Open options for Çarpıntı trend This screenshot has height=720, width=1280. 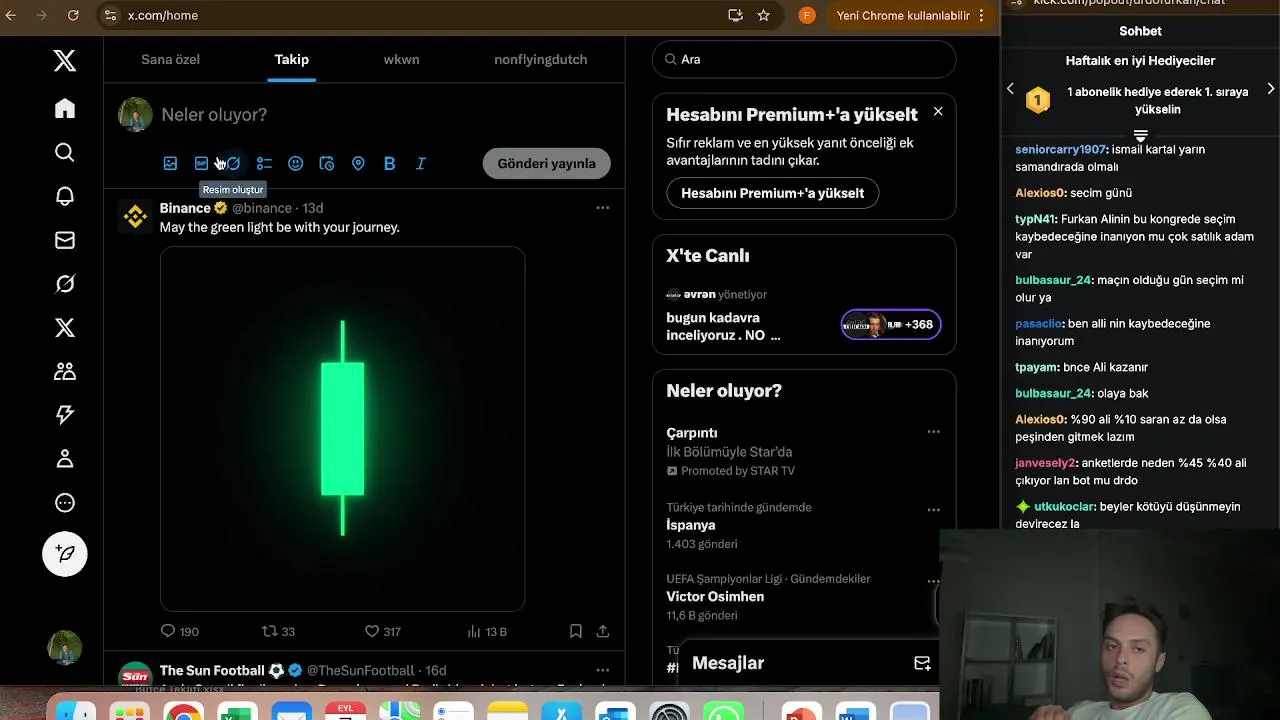pos(933,432)
